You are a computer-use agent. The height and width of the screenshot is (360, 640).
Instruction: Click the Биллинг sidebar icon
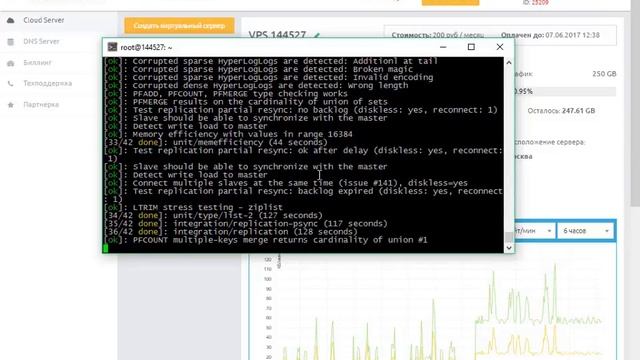tap(11, 63)
